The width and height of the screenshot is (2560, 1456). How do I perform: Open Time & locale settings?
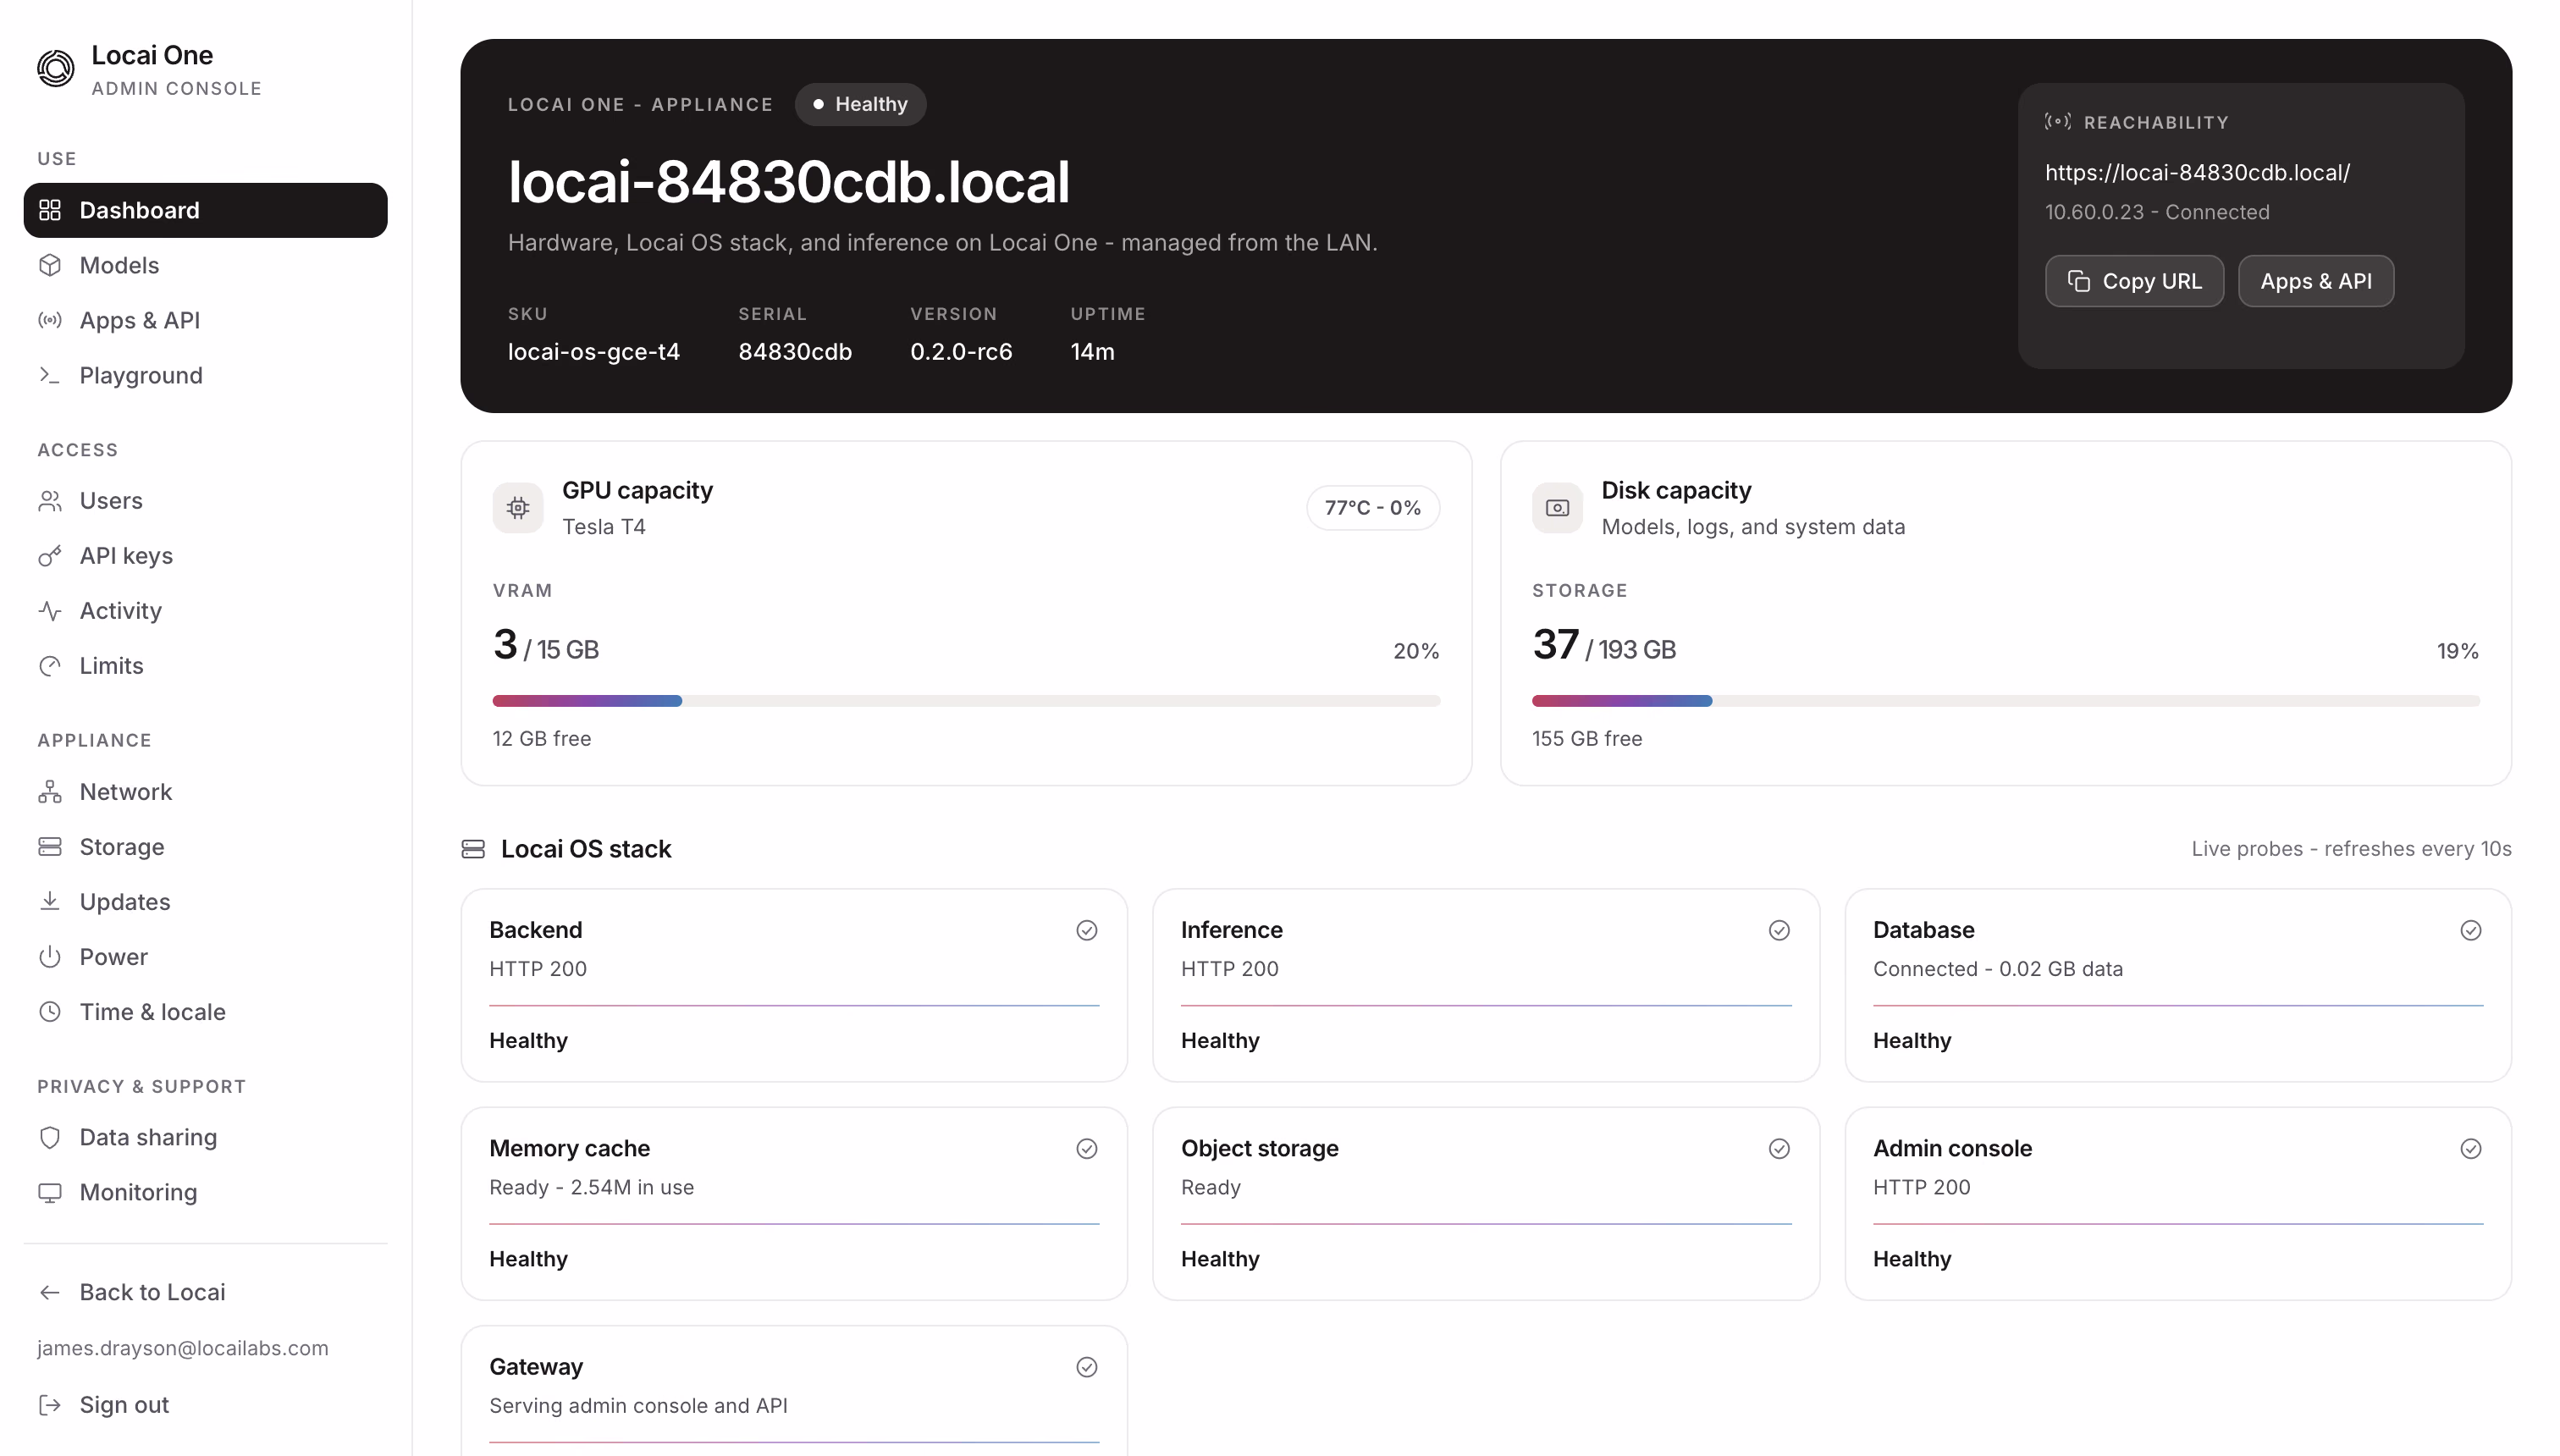pyautogui.click(x=205, y=1011)
